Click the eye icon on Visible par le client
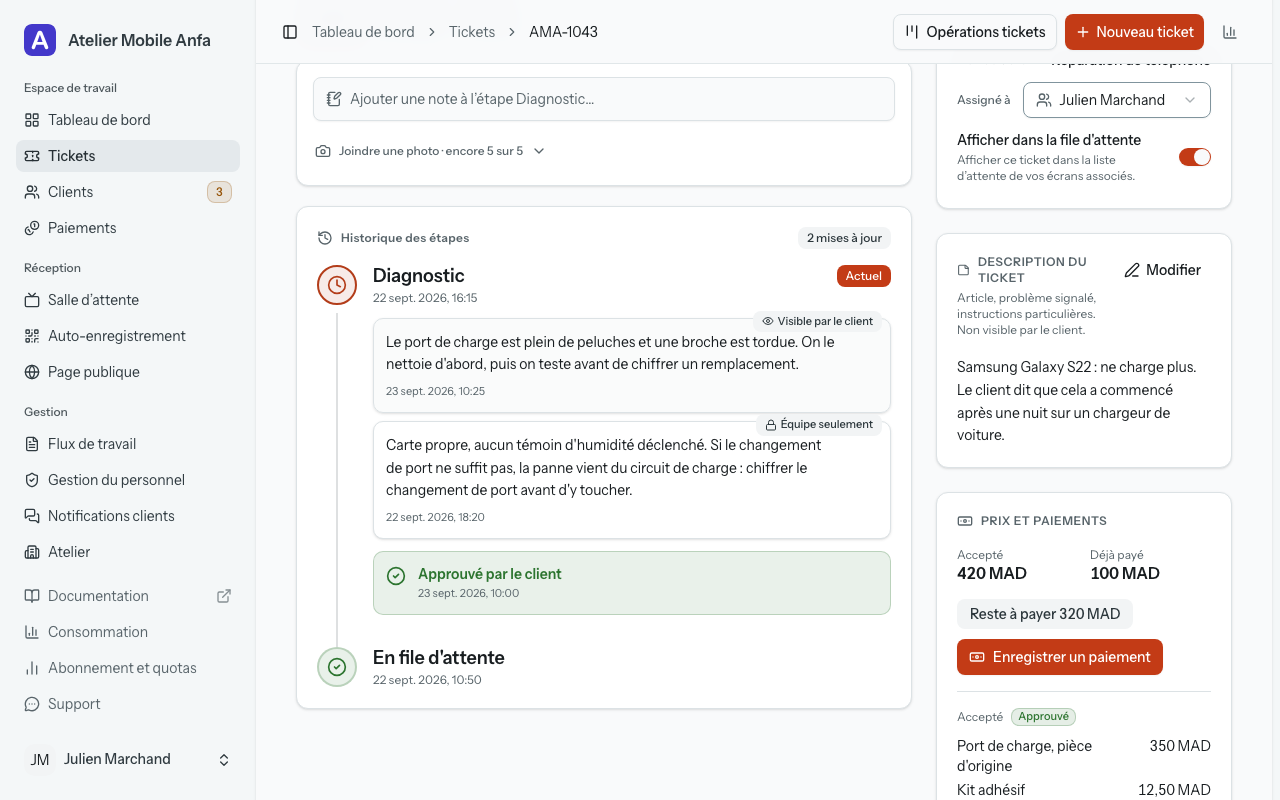 768,322
